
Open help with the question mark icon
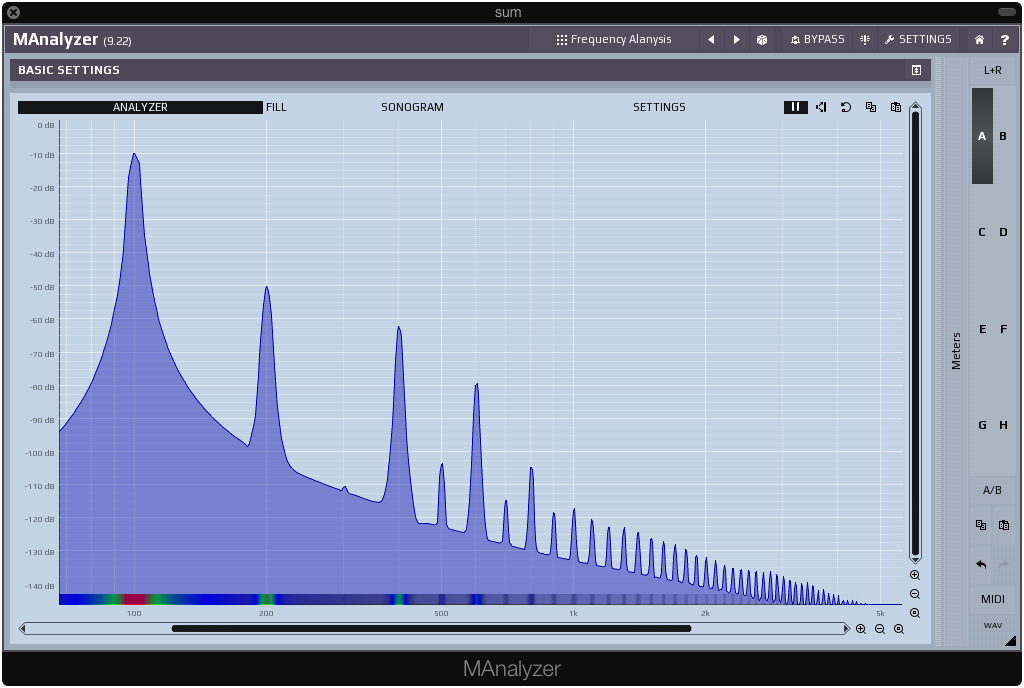tap(1004, 40)
